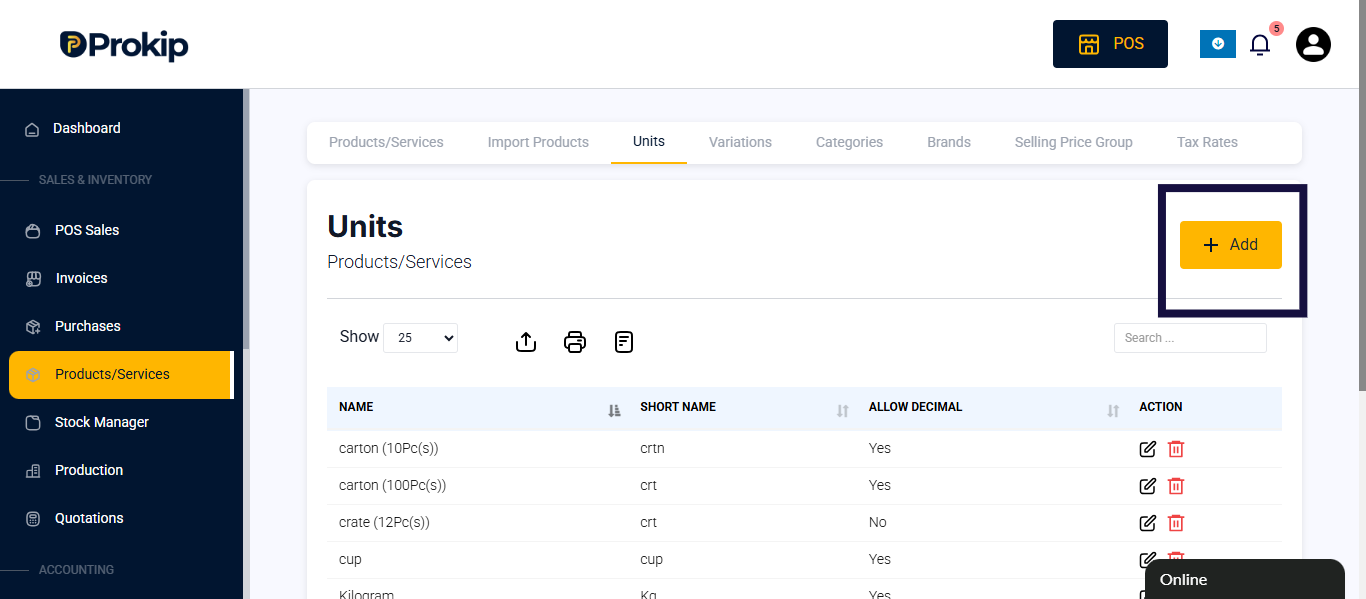Edit the carton (10Pc(s)) unit
The image size is (1366, 599).
tap(1148, 449)
